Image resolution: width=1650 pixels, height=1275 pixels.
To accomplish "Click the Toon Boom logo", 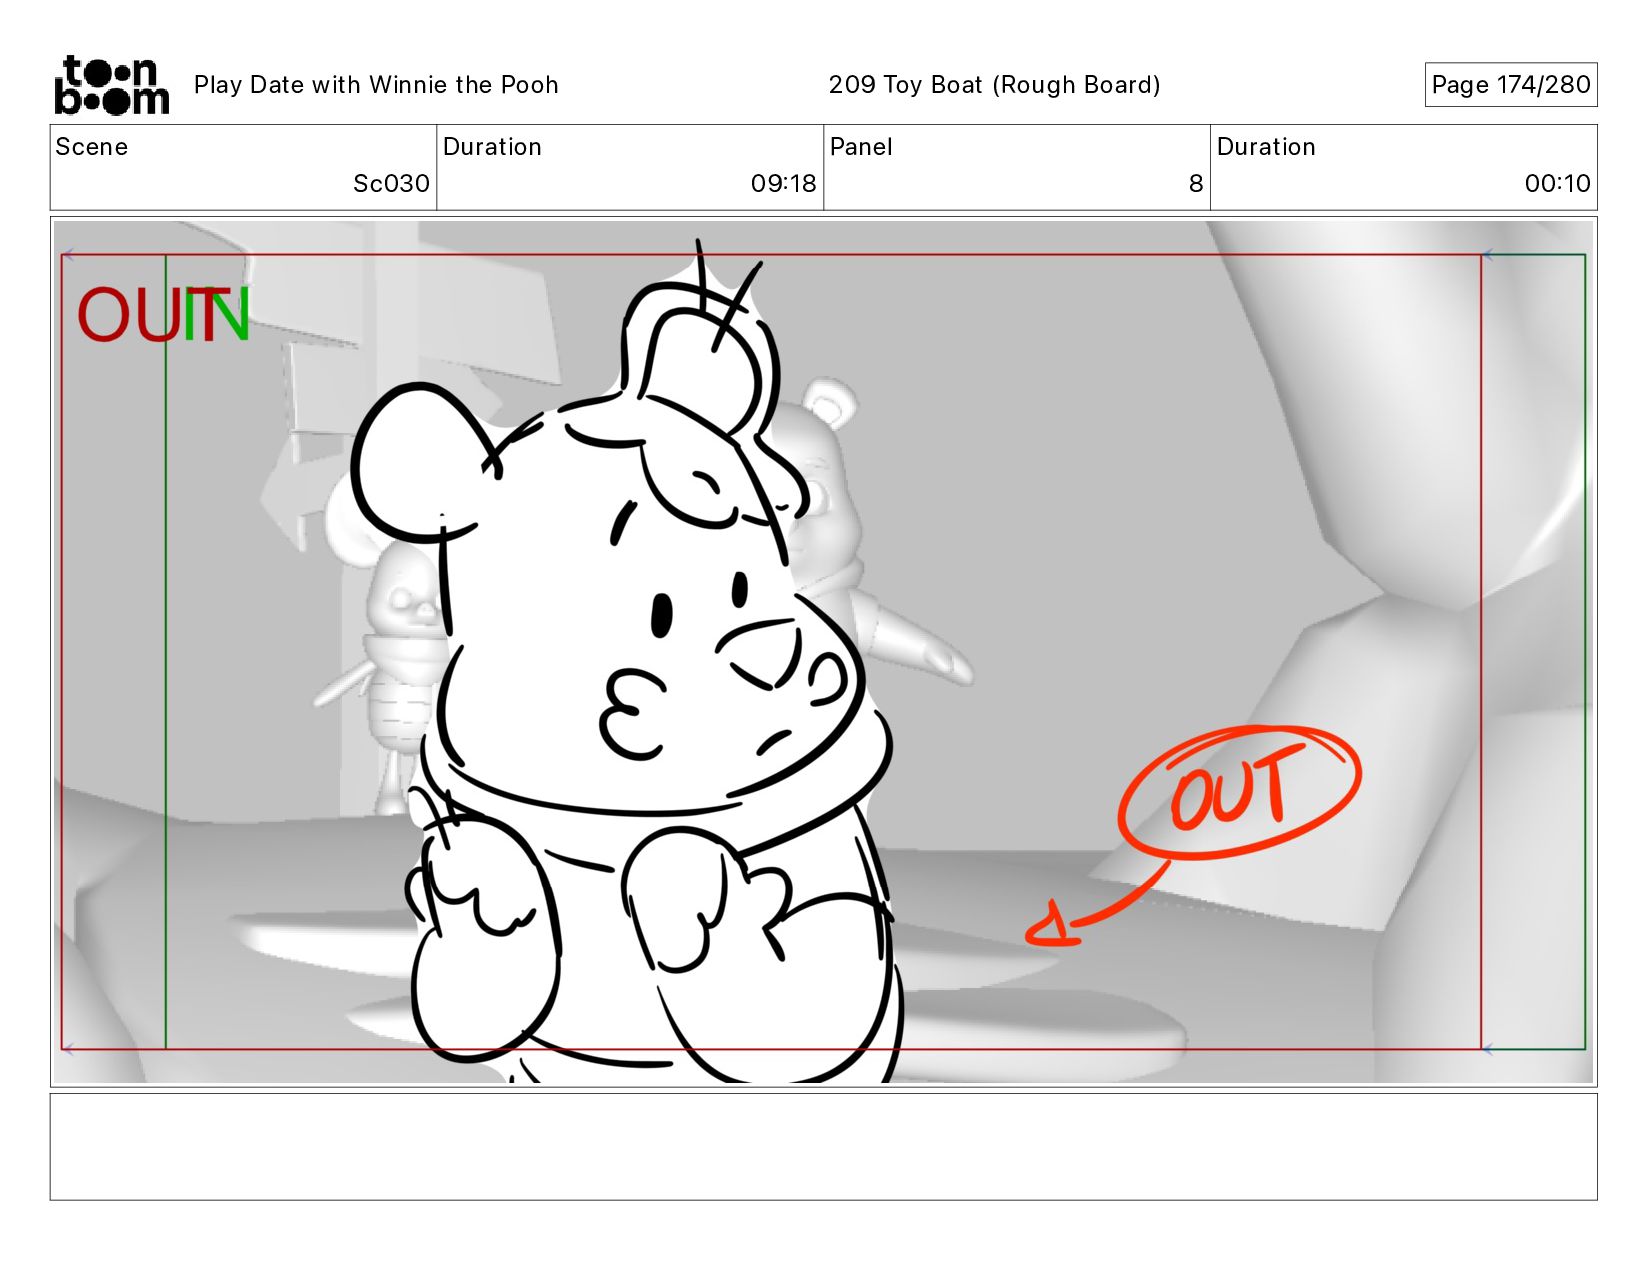I will (x=111, y=85).
